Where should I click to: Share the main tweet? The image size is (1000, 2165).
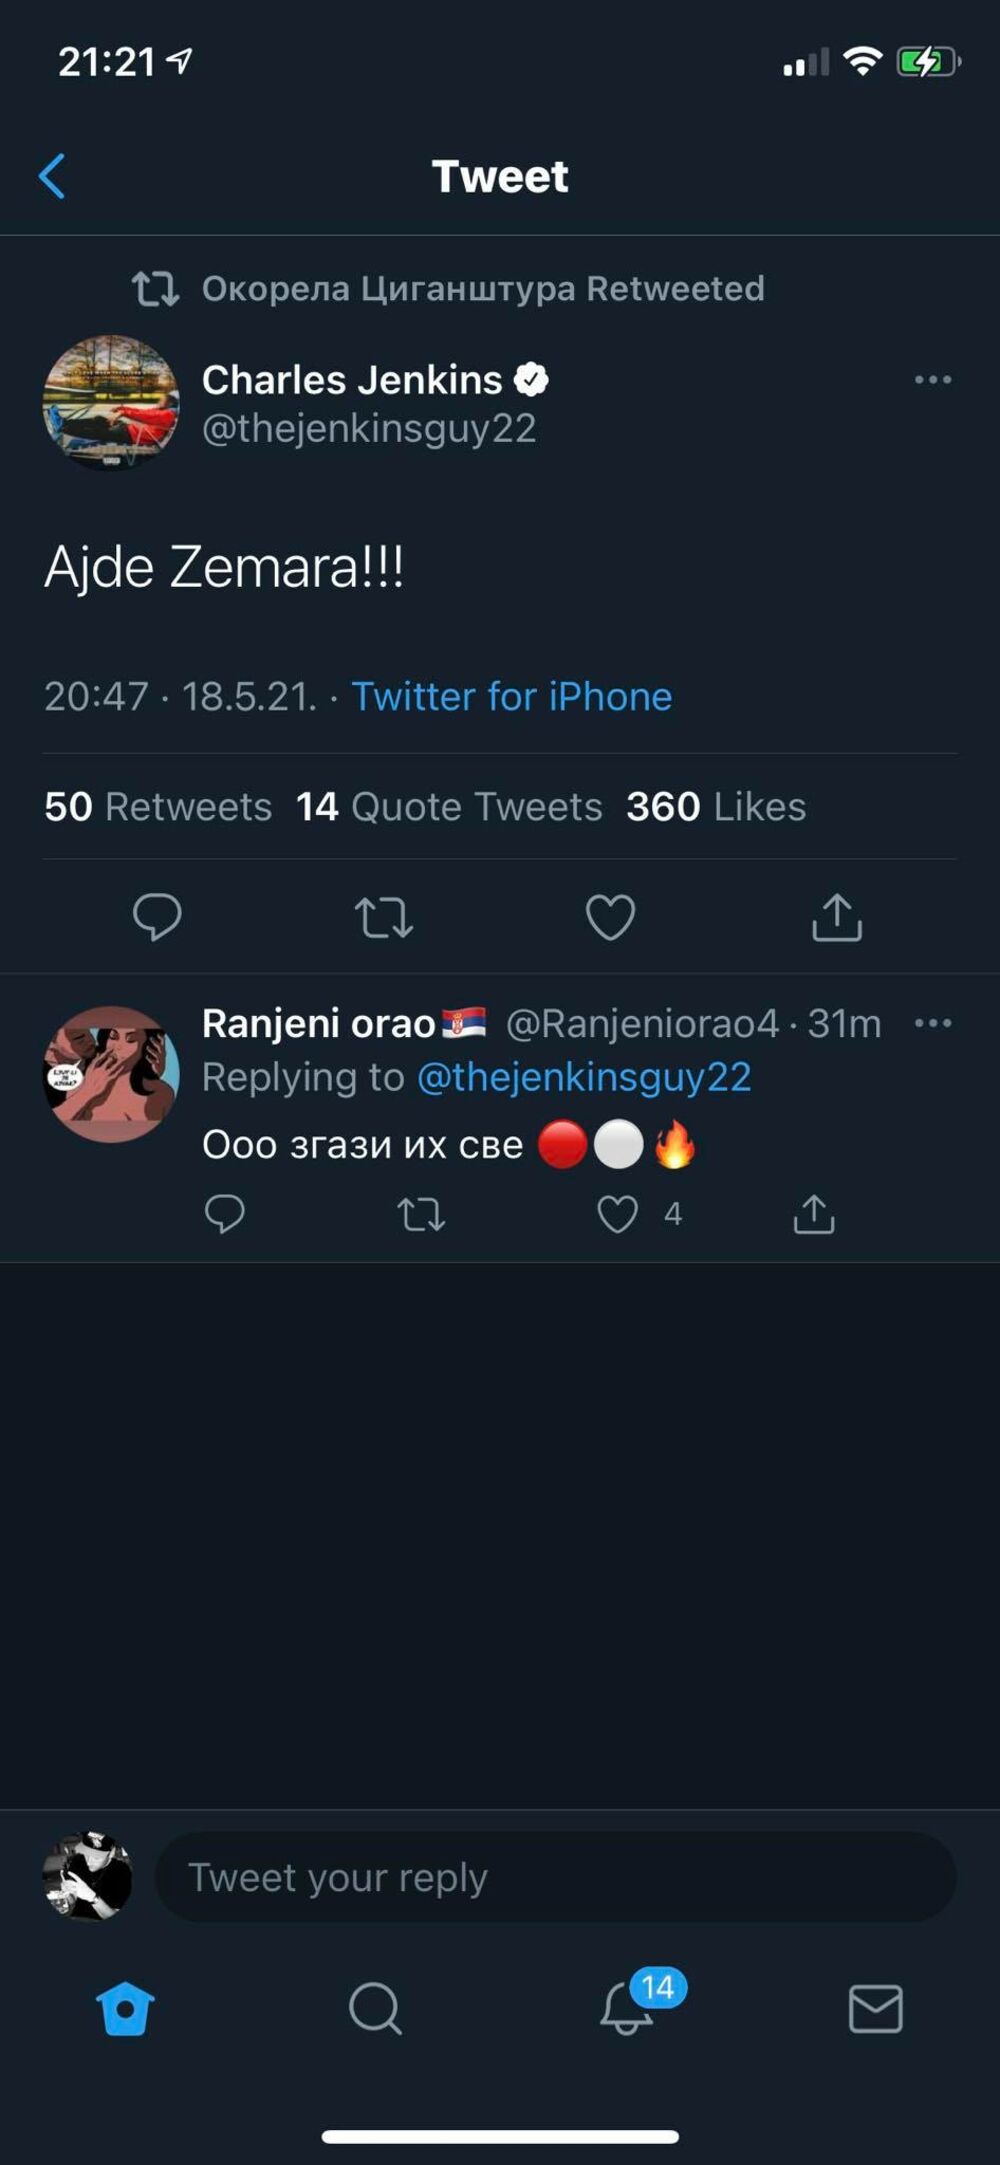[836, 917]
